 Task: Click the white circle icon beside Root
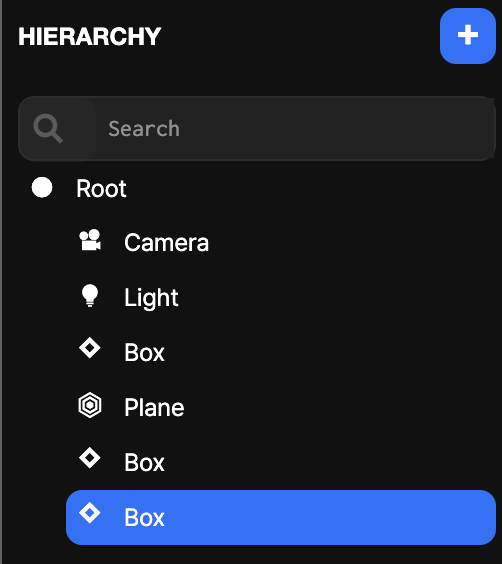[x=42, y=187]
